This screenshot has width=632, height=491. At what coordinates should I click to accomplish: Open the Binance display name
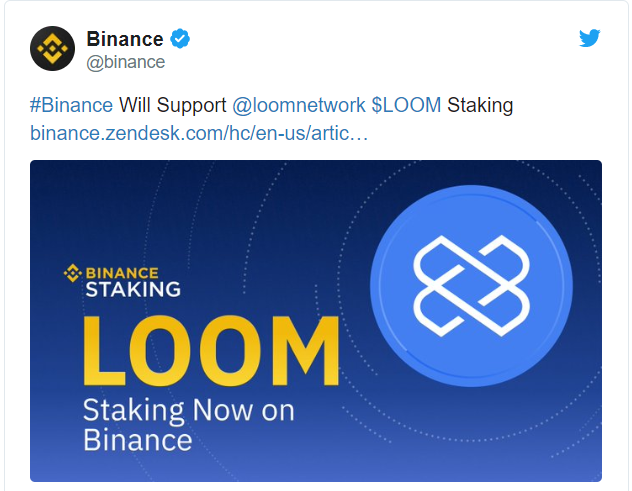click(125, 39)
